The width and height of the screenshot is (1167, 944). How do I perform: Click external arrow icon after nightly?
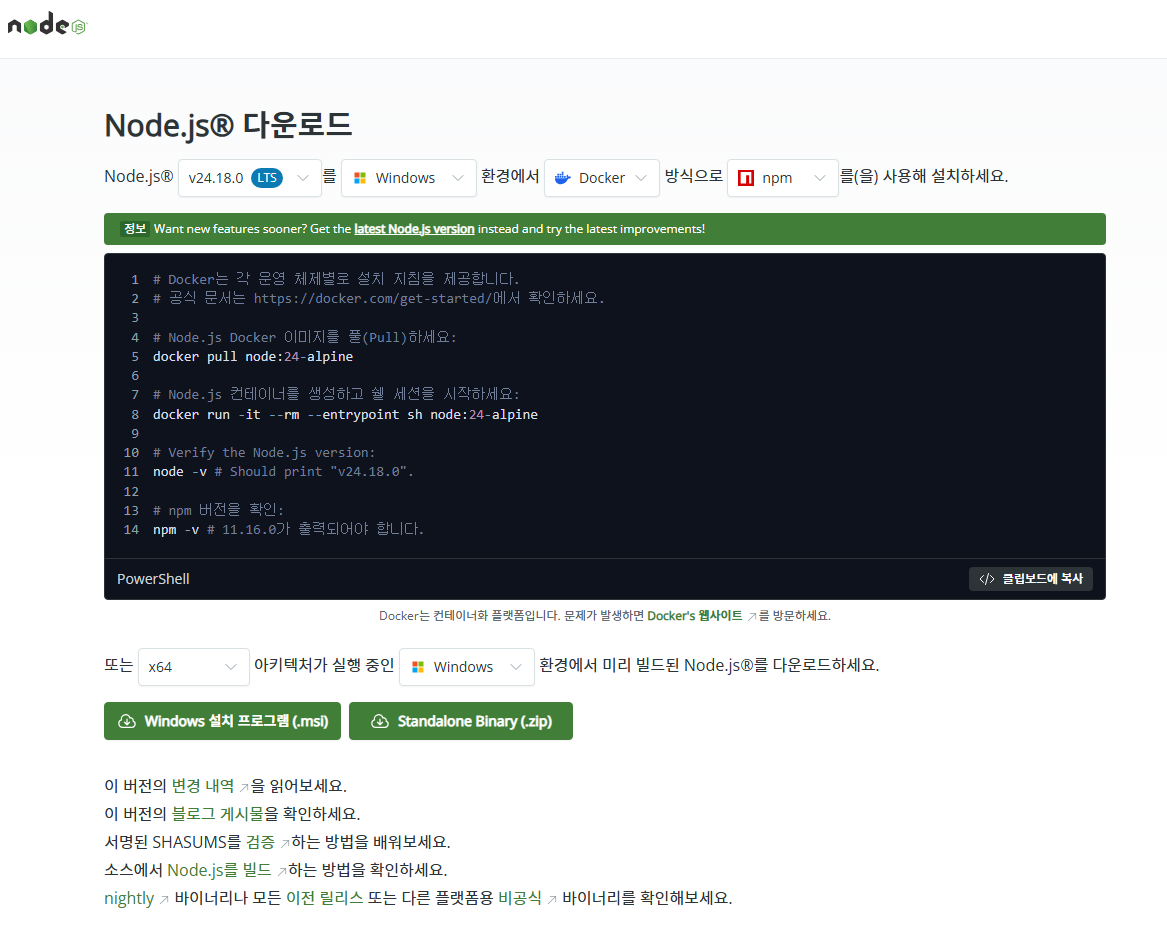pyautogui.click(x=164, y=900)
